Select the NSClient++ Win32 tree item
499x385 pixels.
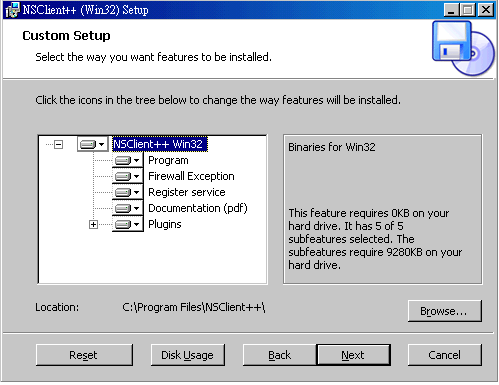click(x=160, y=144)
